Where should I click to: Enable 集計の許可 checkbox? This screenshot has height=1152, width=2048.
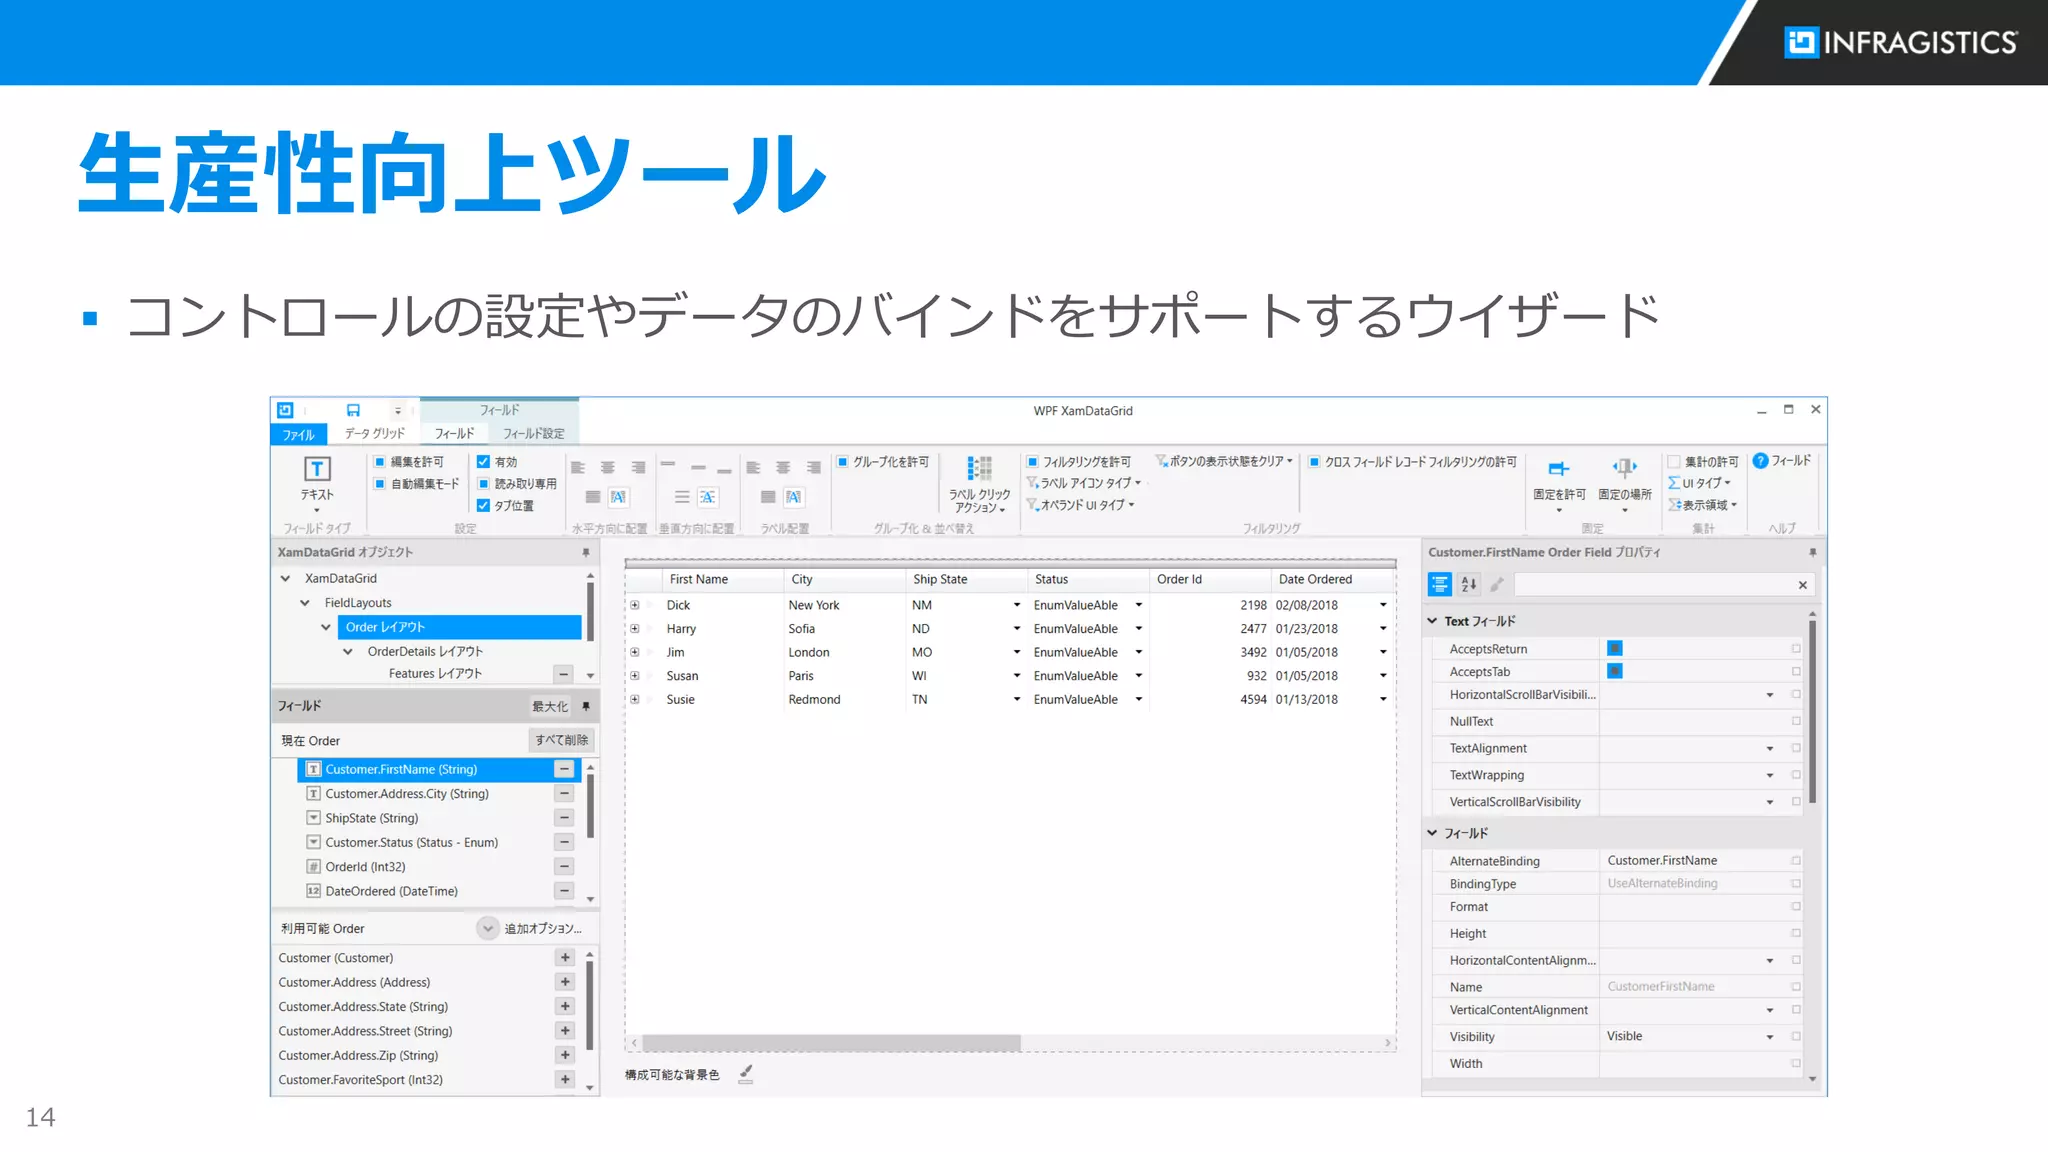[1674, 462]
